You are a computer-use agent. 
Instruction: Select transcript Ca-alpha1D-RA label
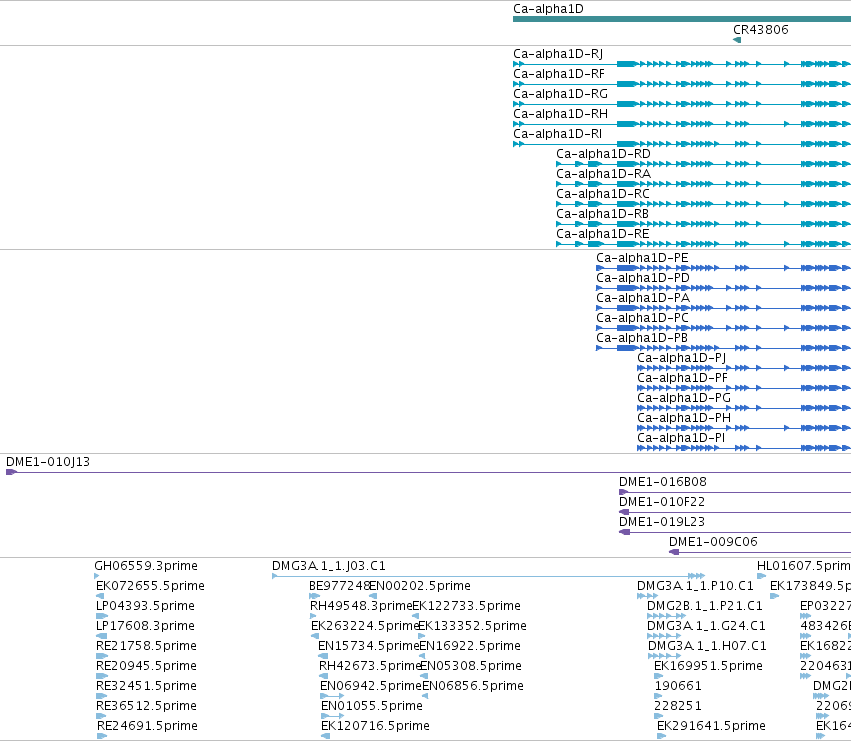[603, 174]
